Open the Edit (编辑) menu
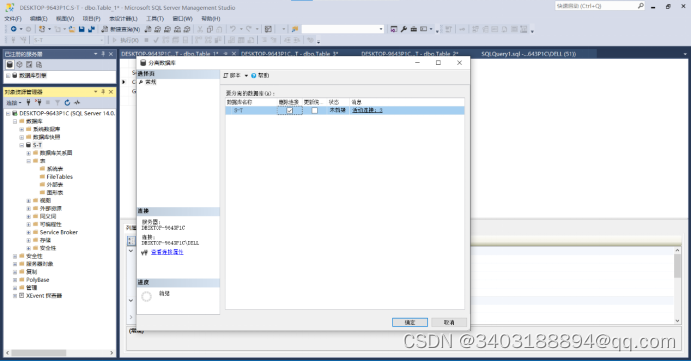Image resolution: width=691 pixels, height=361 pixels. click(38, 19)
